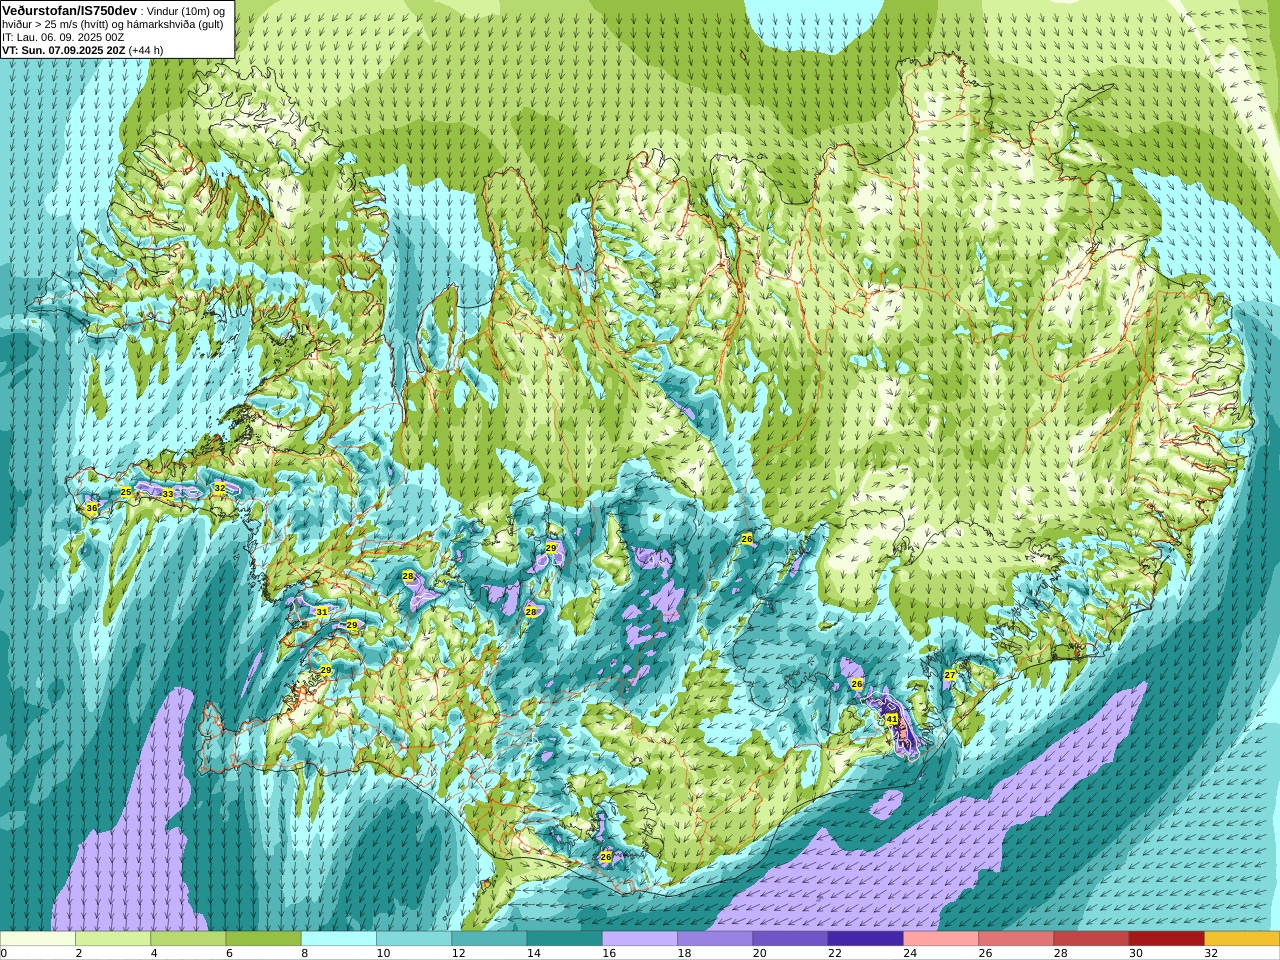This screenshot has width=1280, height=960.
Task: Click the forecast offset "(+44 h)"
Action: [x=146, y=50]
